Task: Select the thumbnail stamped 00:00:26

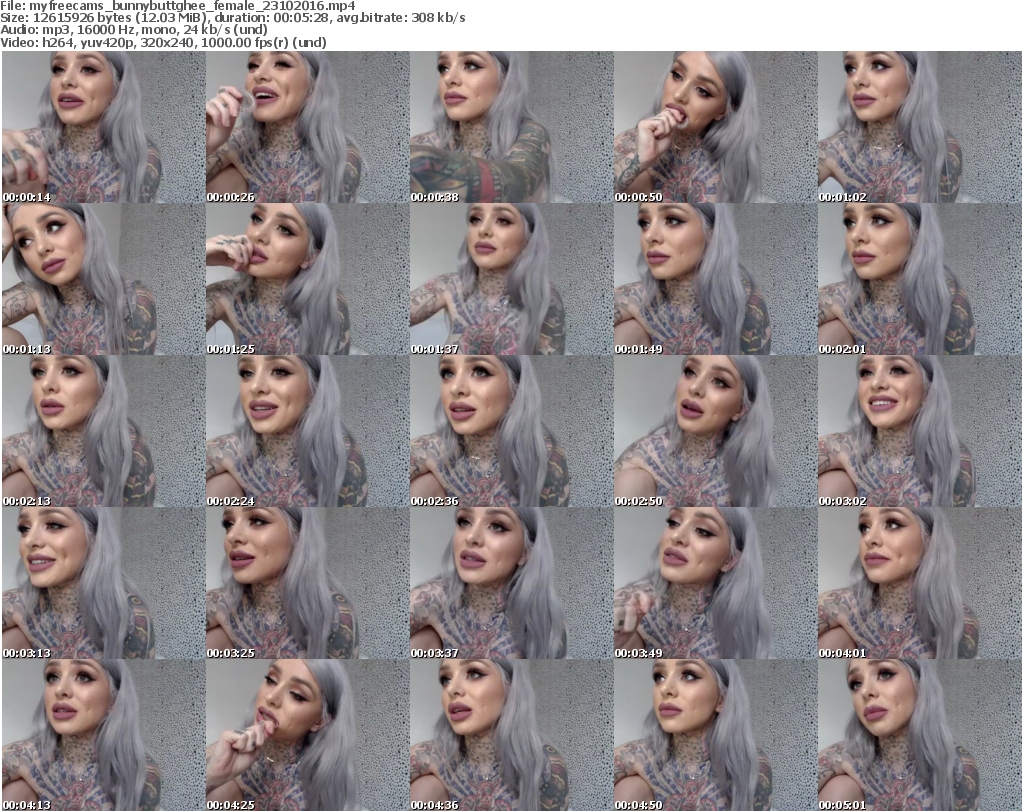Action: tap(308, 127)
